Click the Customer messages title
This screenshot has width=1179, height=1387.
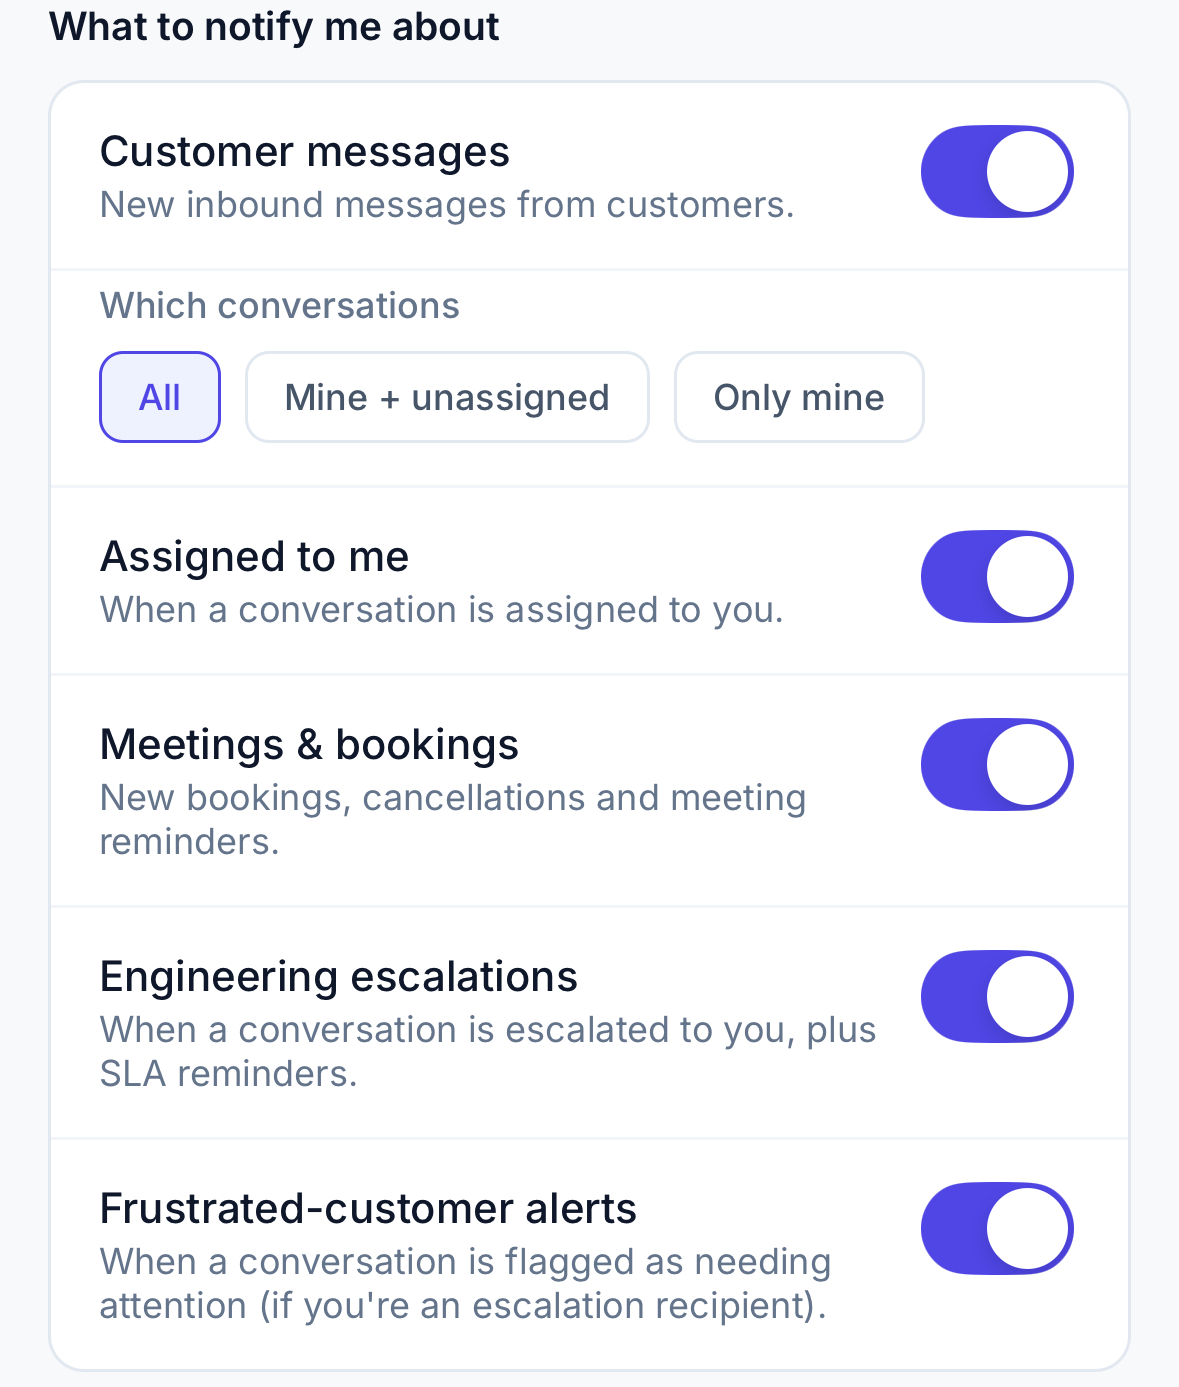(x=305, y=152)
